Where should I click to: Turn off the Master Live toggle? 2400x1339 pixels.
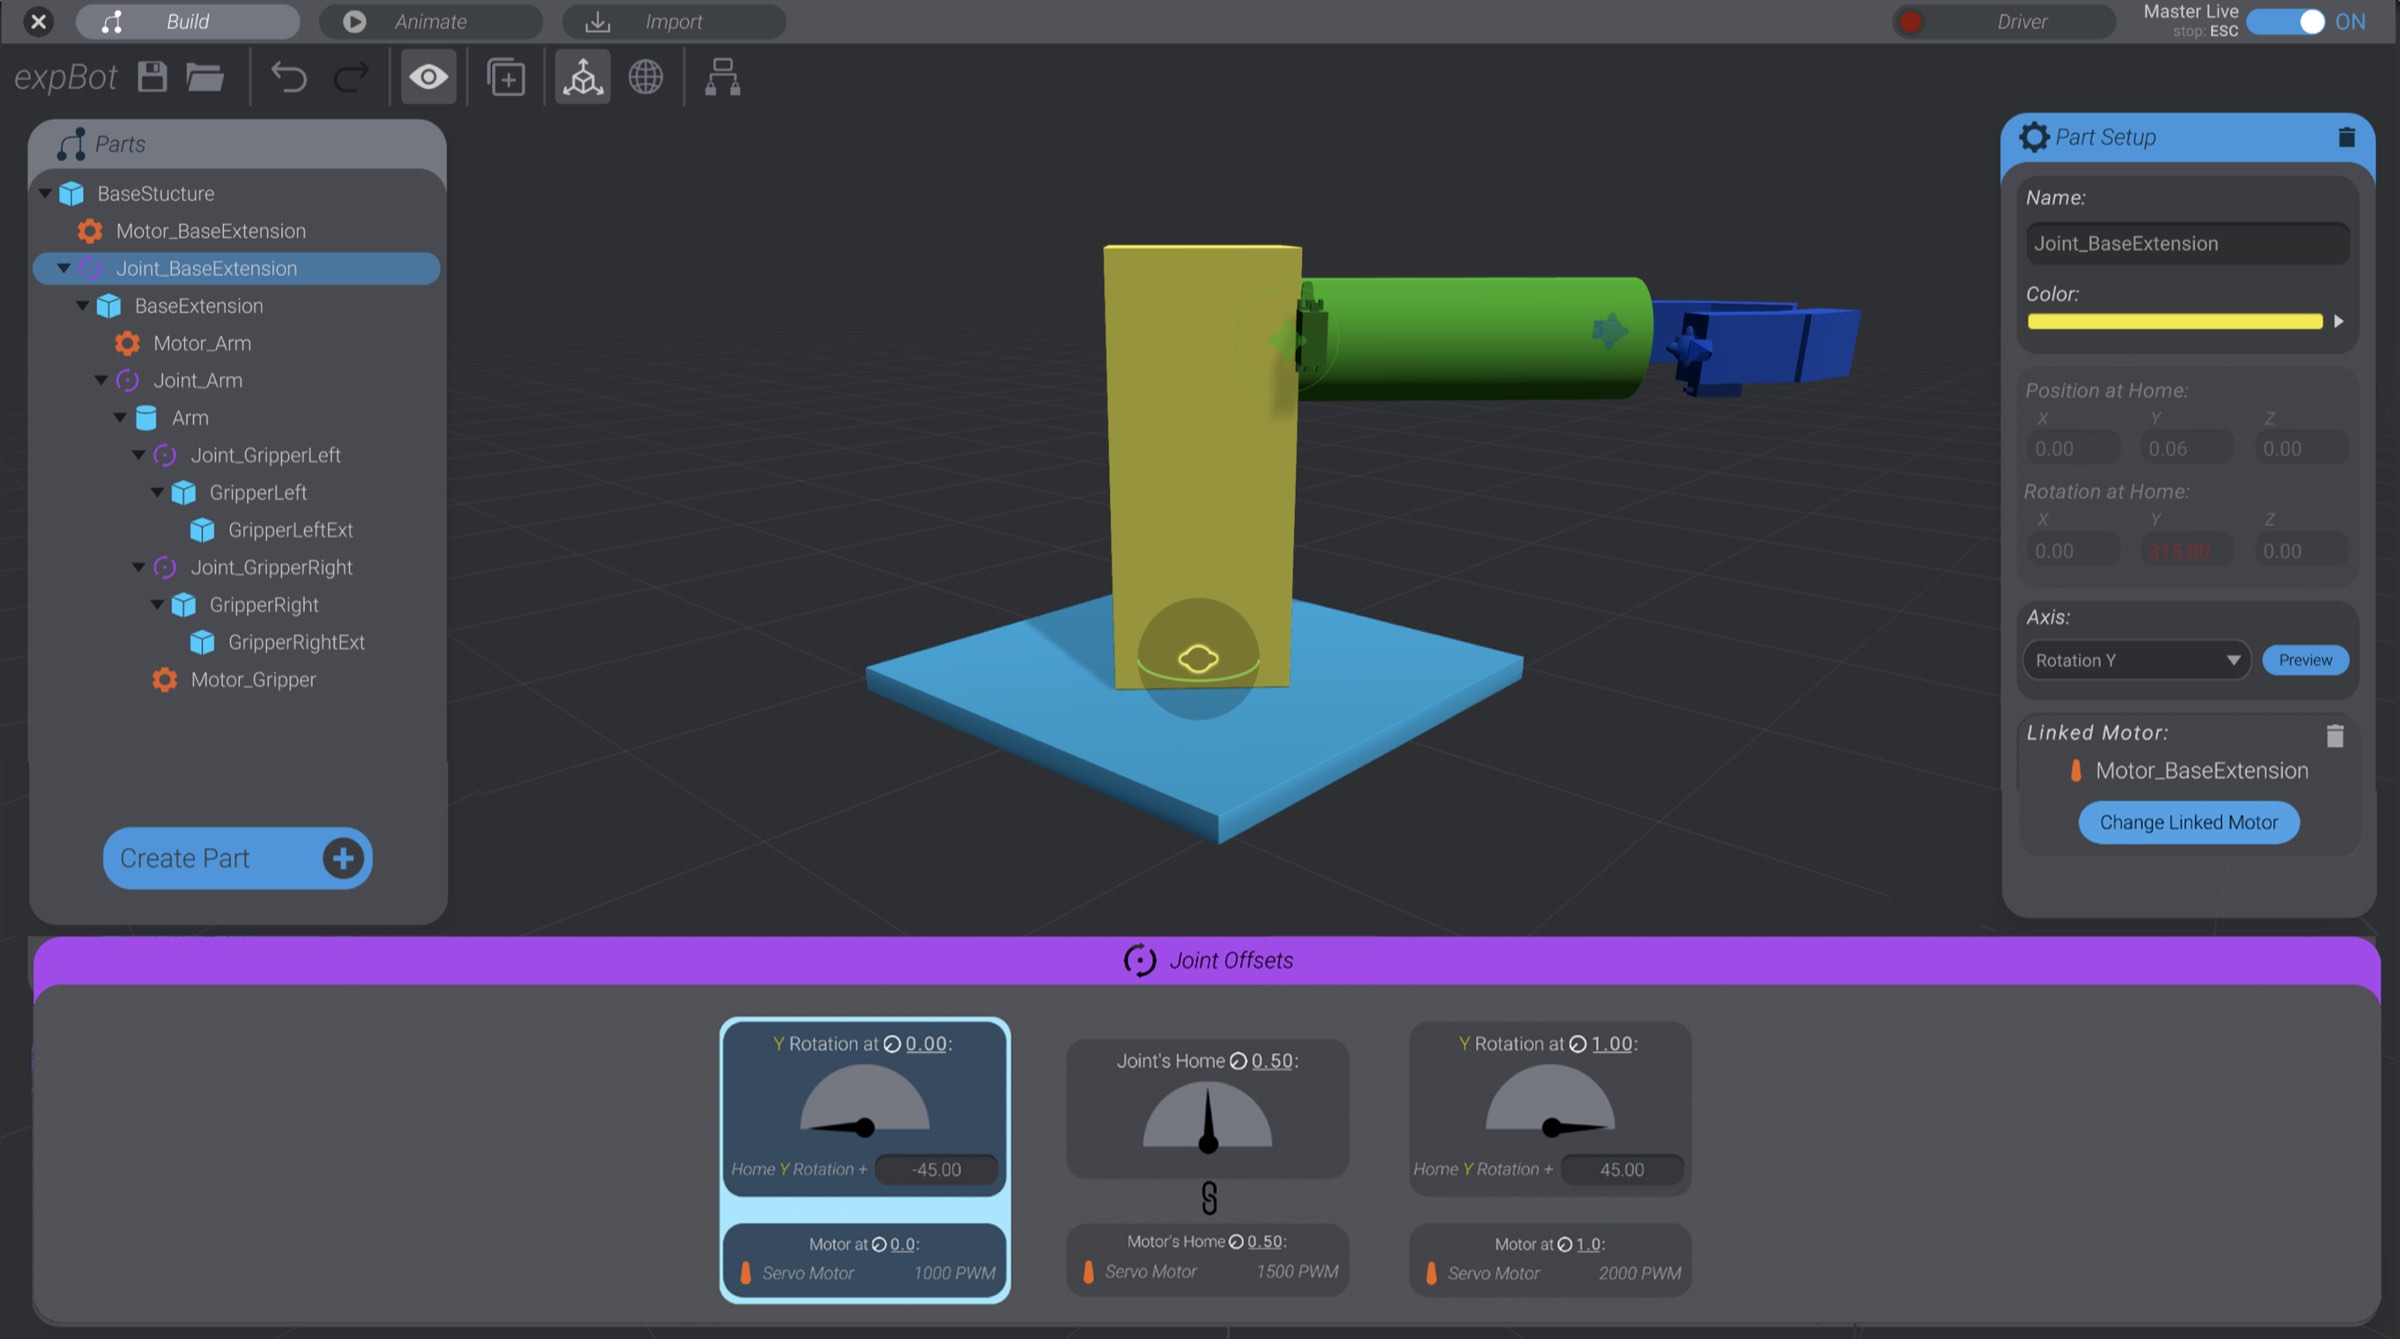coord(2288,20)
